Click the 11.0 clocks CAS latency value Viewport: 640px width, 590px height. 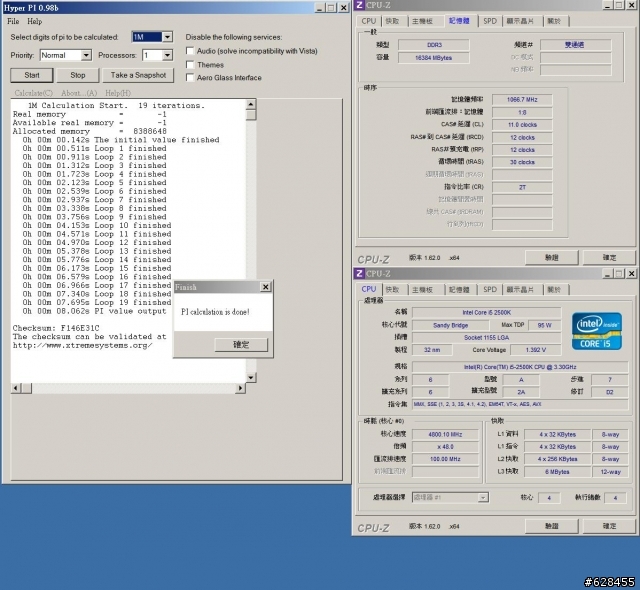click(522, 125)
